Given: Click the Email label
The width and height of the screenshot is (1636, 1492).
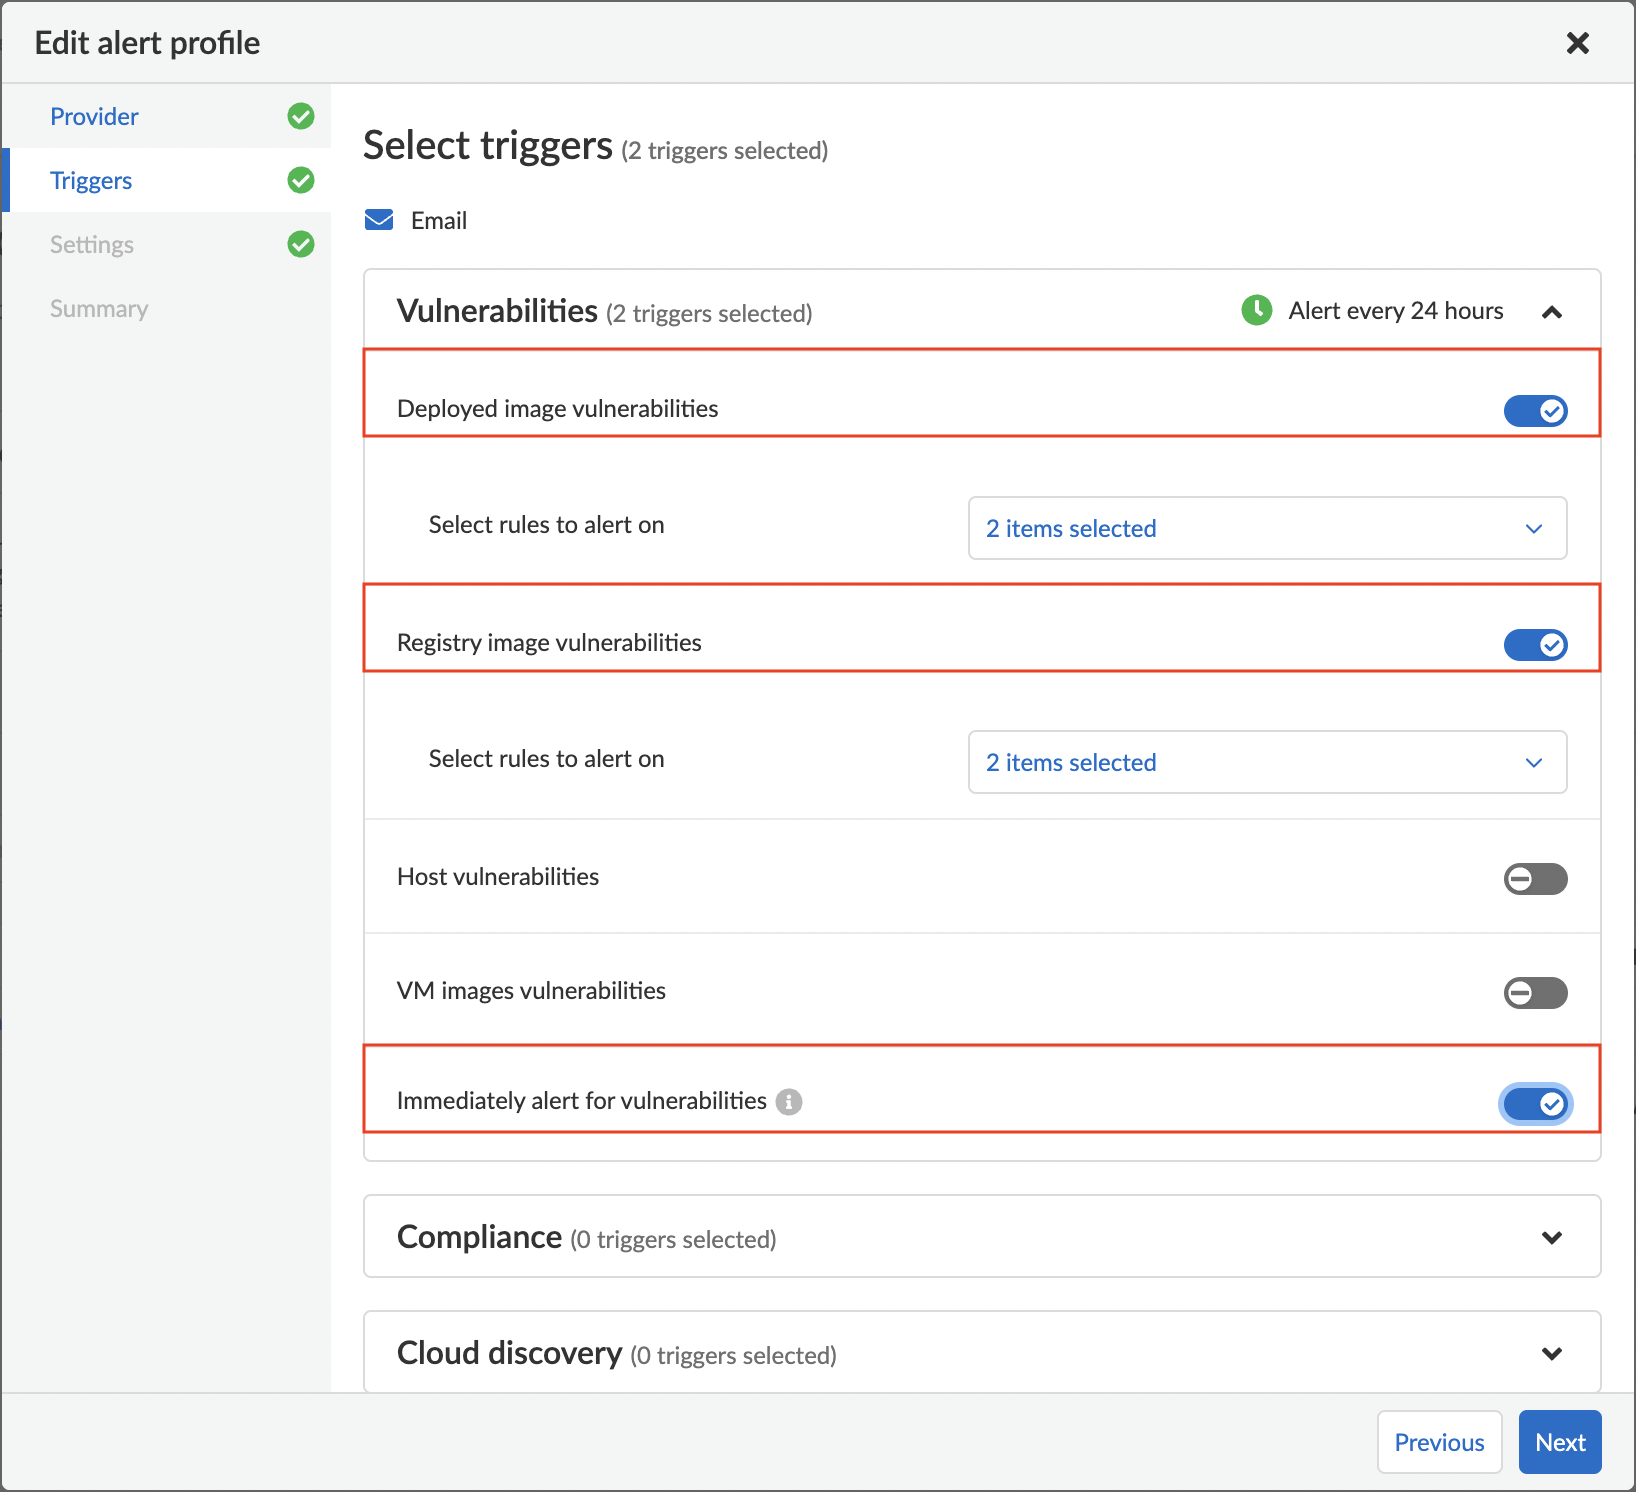Looking at the screenshot, I should point(439,221).
